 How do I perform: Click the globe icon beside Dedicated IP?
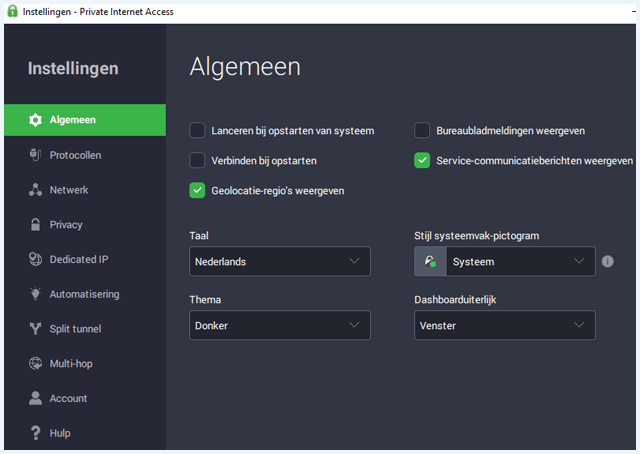point(36,259)
